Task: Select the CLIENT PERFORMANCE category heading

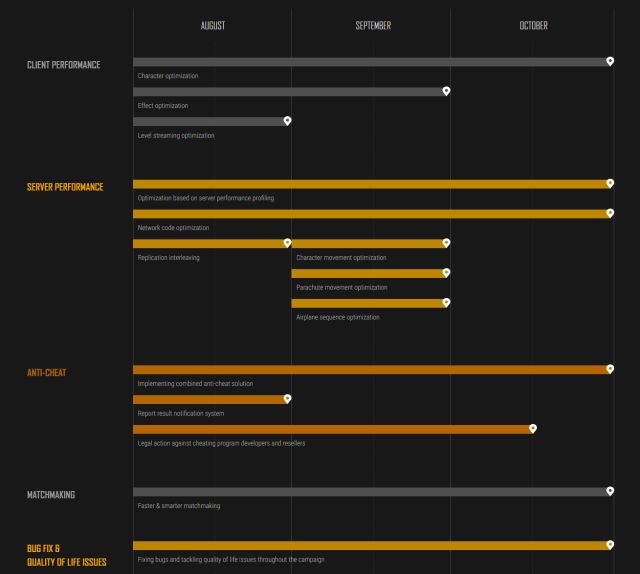Action: click(64, 65)
